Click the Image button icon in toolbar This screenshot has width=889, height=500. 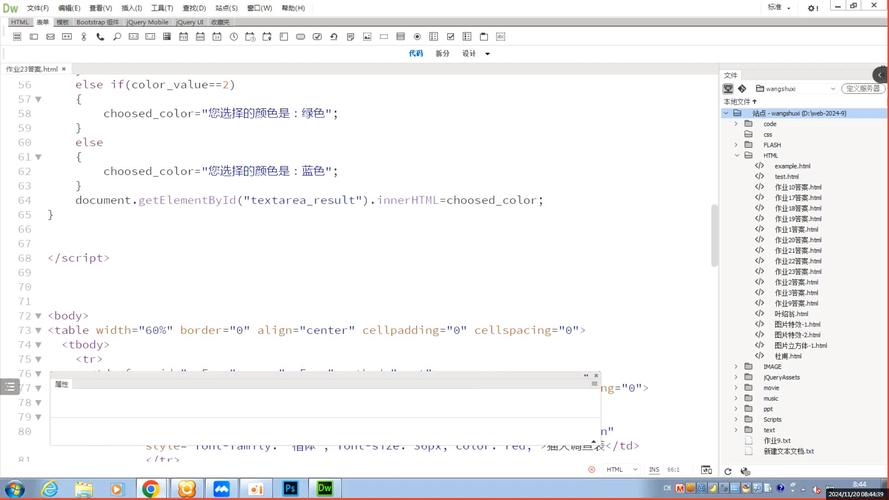click(367, 36)
